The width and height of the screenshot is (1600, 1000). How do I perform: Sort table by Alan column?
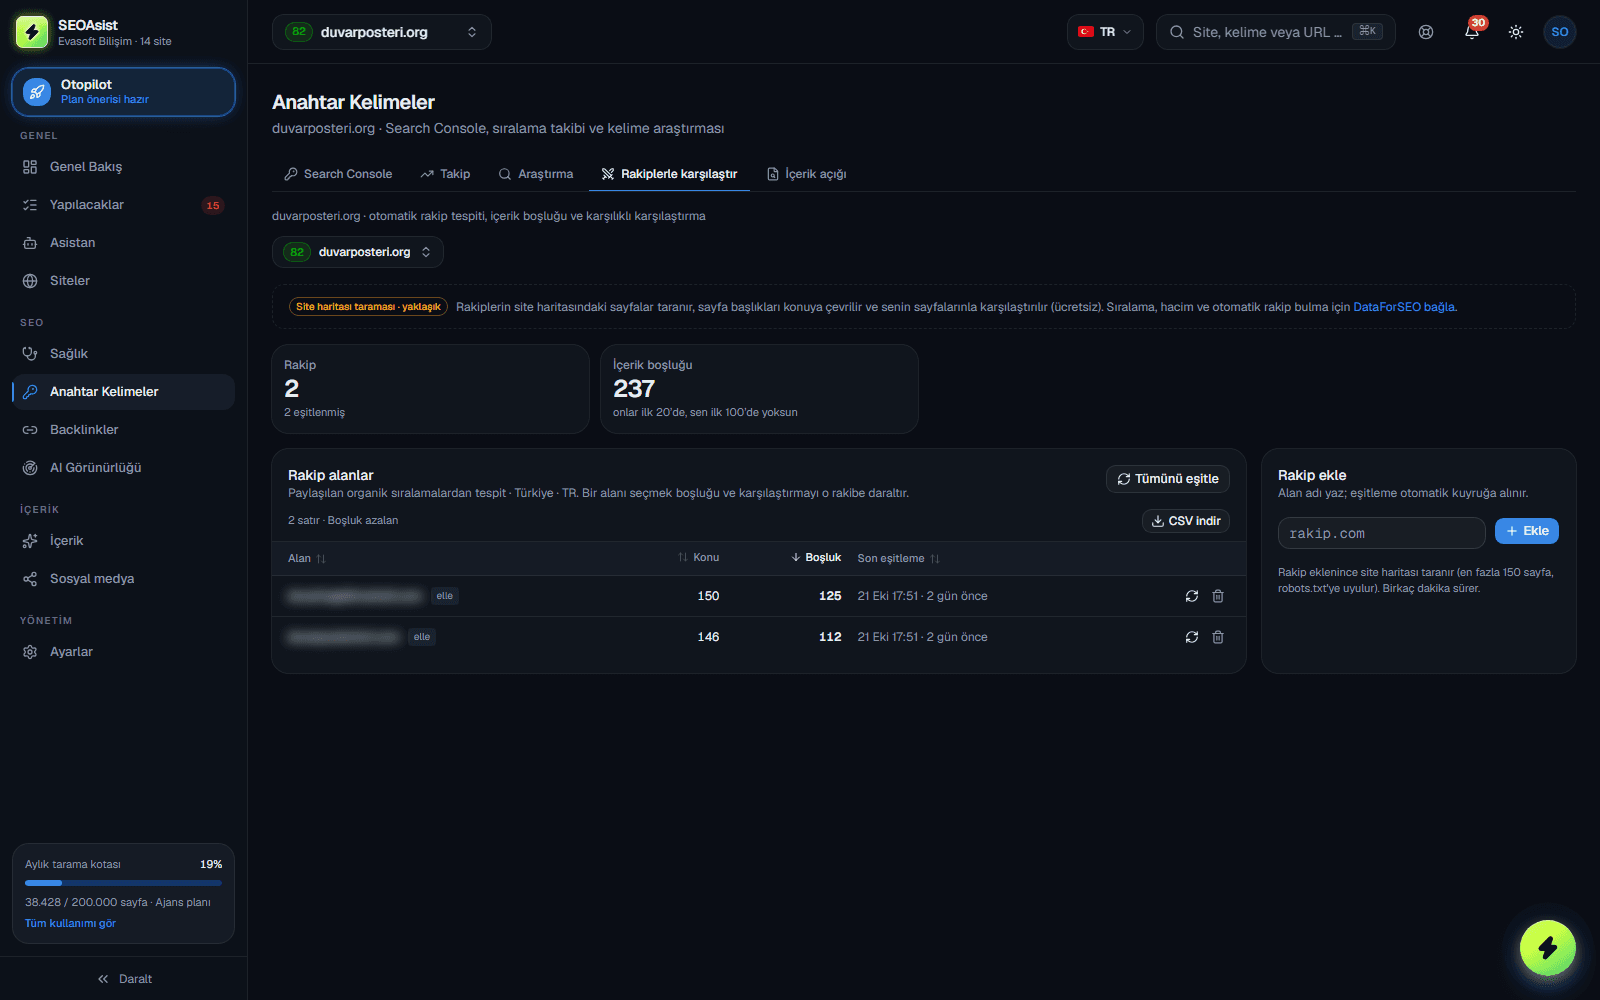click(307, 558)
